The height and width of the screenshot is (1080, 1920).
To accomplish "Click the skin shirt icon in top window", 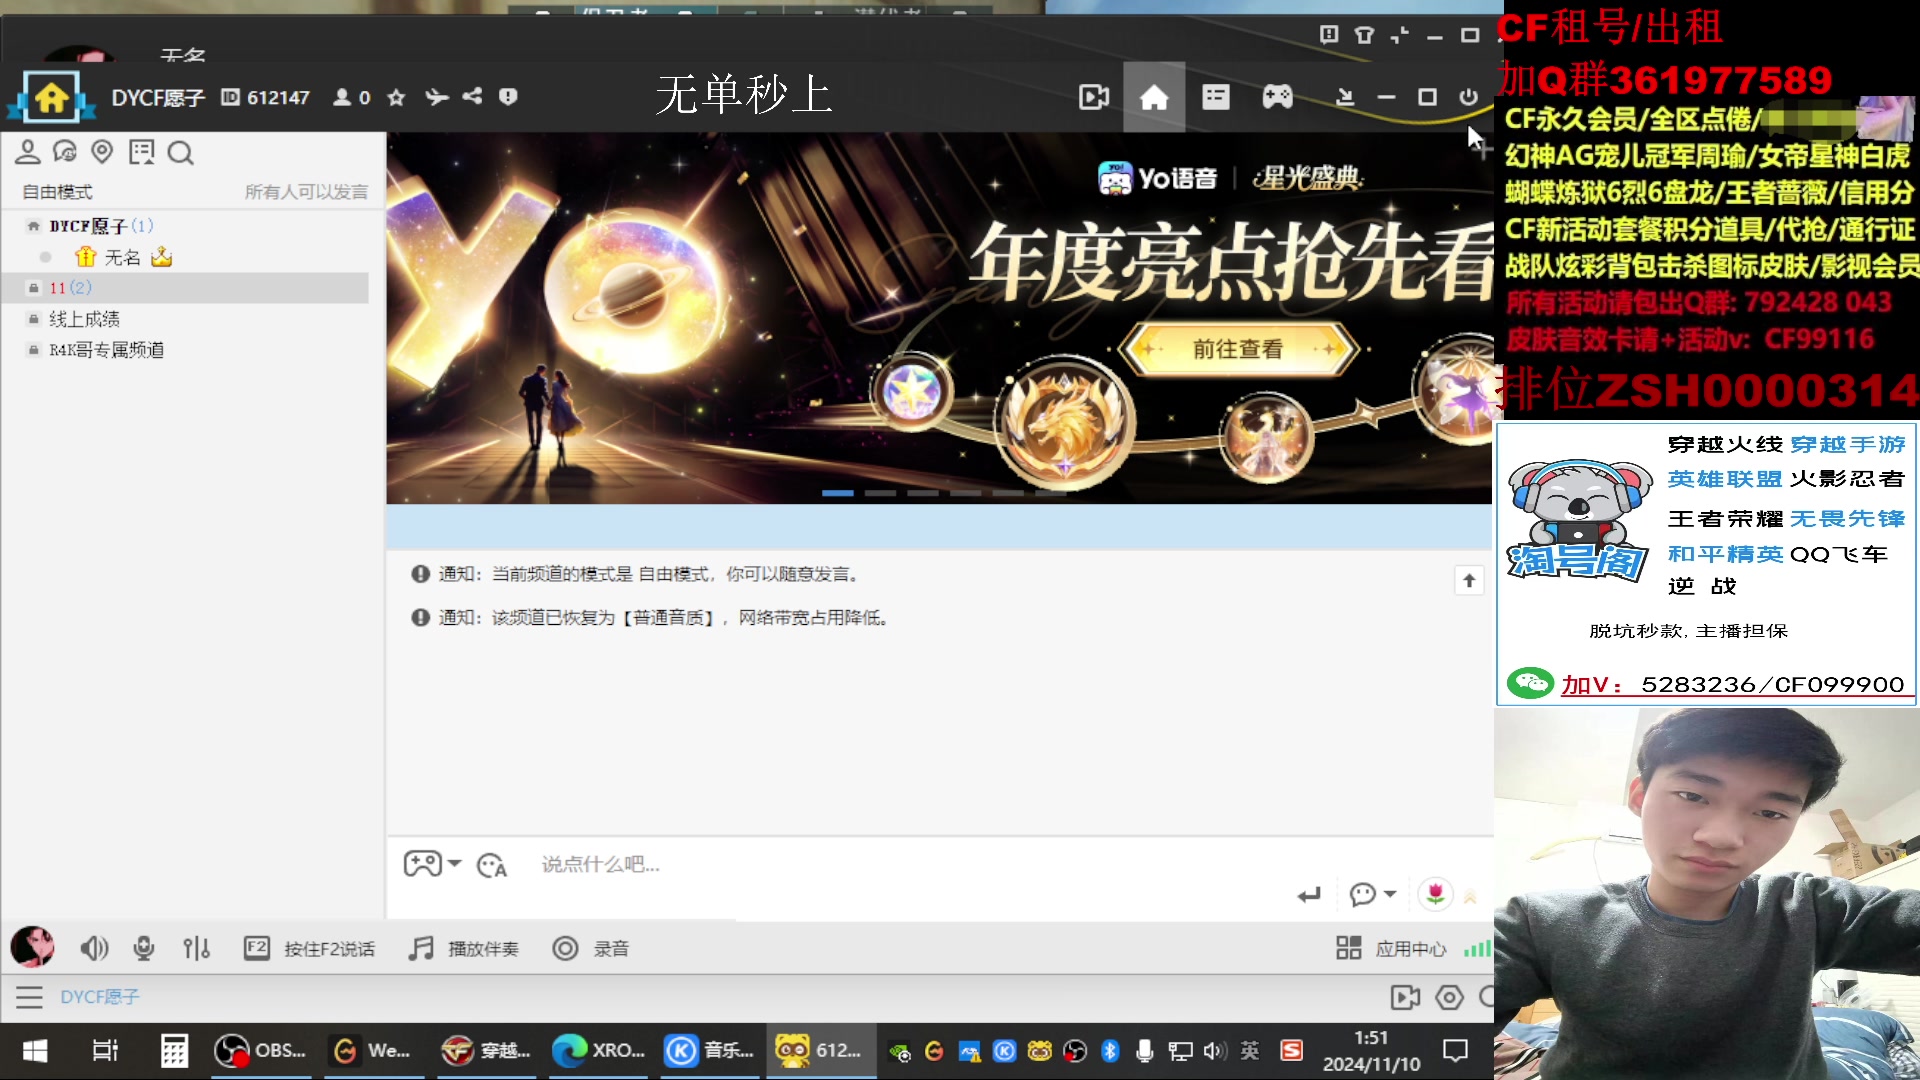I will (1364, 35).
